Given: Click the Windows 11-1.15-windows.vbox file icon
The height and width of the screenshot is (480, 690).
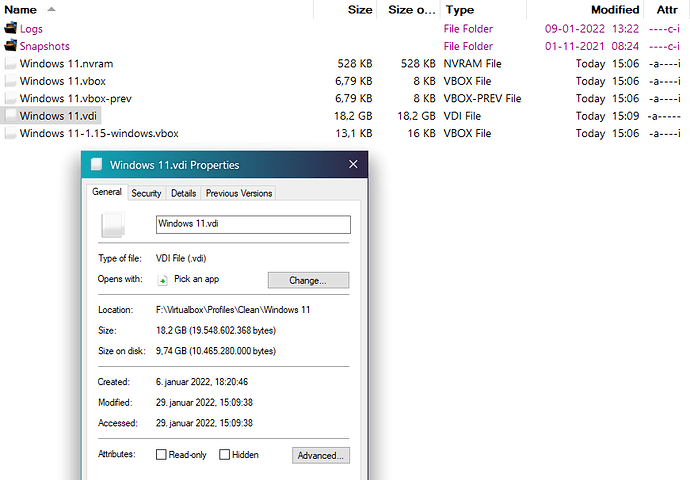Looking at the screenshot, I should coord(11,133).
